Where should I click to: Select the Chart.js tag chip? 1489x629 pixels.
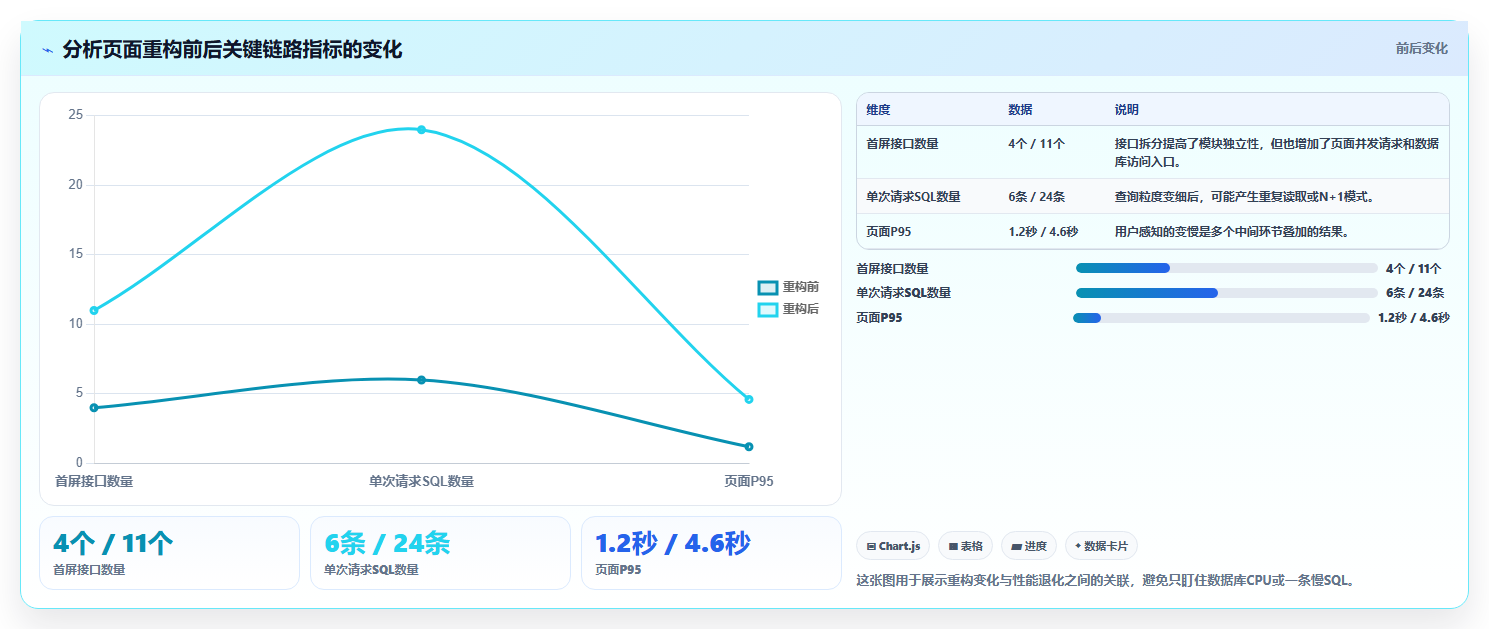tap(893, 546)
